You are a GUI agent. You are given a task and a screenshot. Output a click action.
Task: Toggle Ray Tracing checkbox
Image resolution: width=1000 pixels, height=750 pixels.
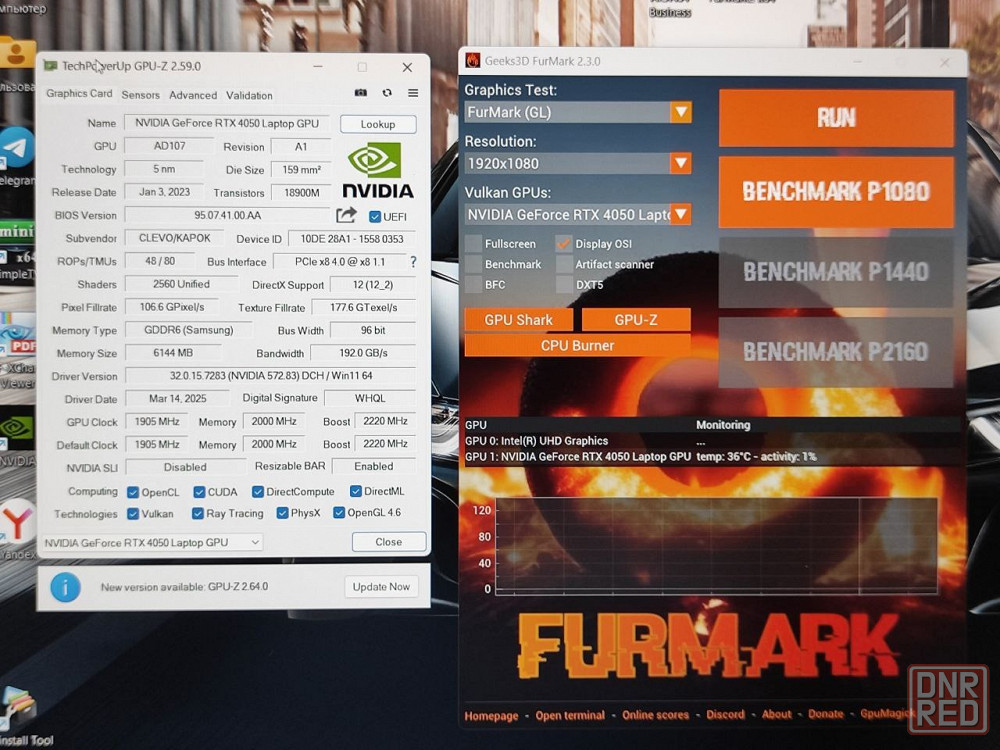click(198, 513)
